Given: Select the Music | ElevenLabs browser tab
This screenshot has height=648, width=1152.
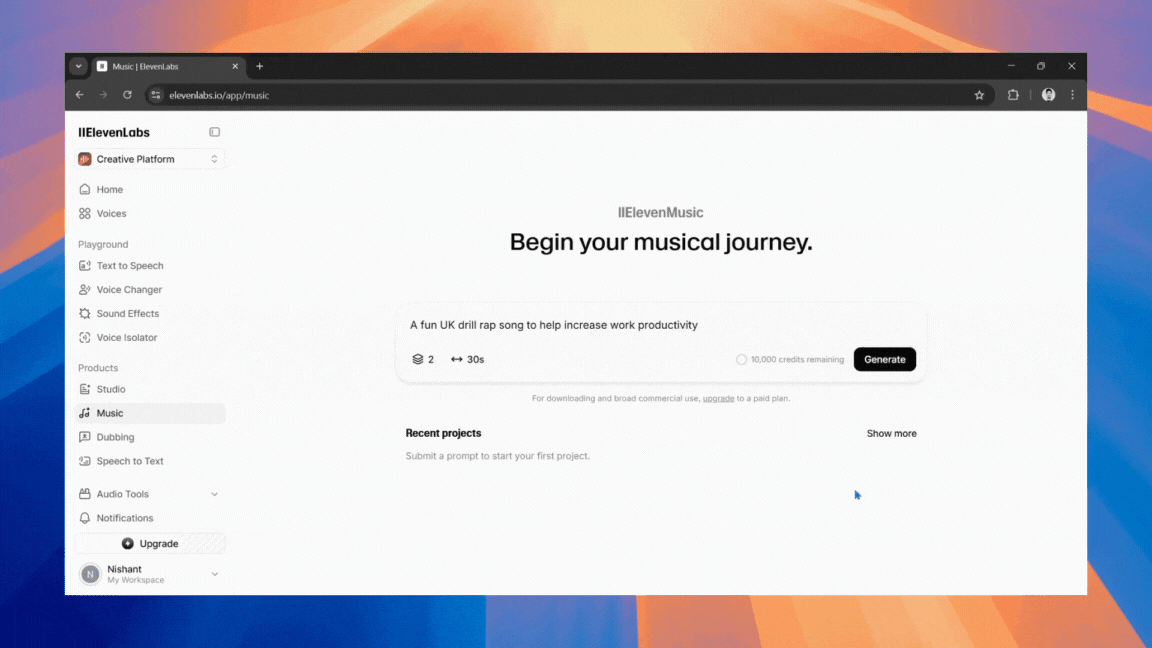Looking at the screenshot, I should (168, 66).
